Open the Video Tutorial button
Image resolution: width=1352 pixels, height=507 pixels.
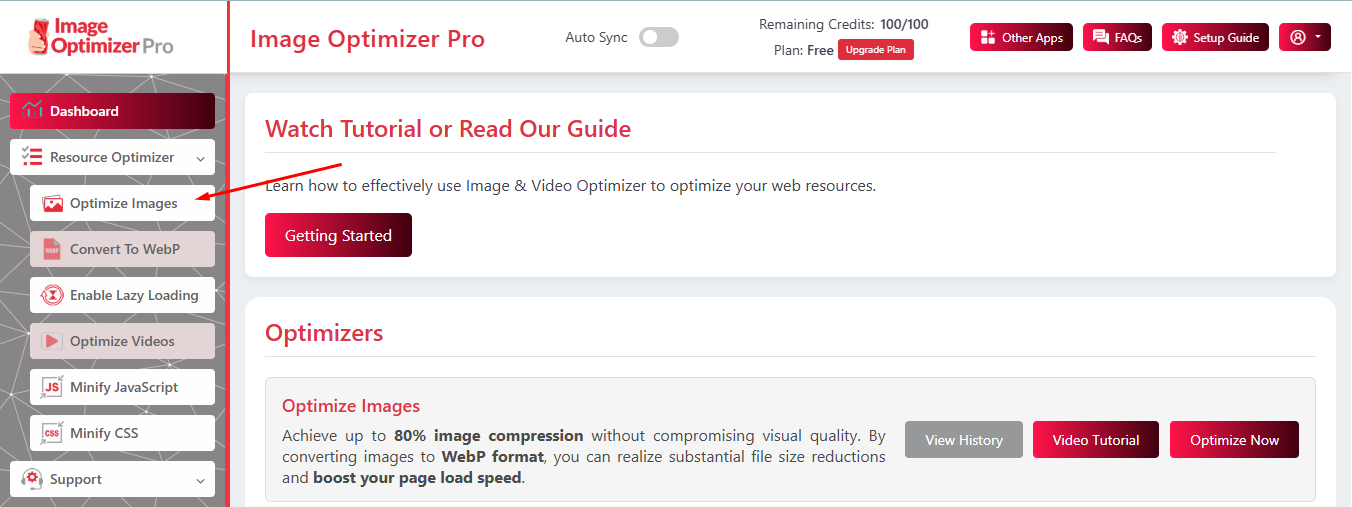coord(1096,440)
